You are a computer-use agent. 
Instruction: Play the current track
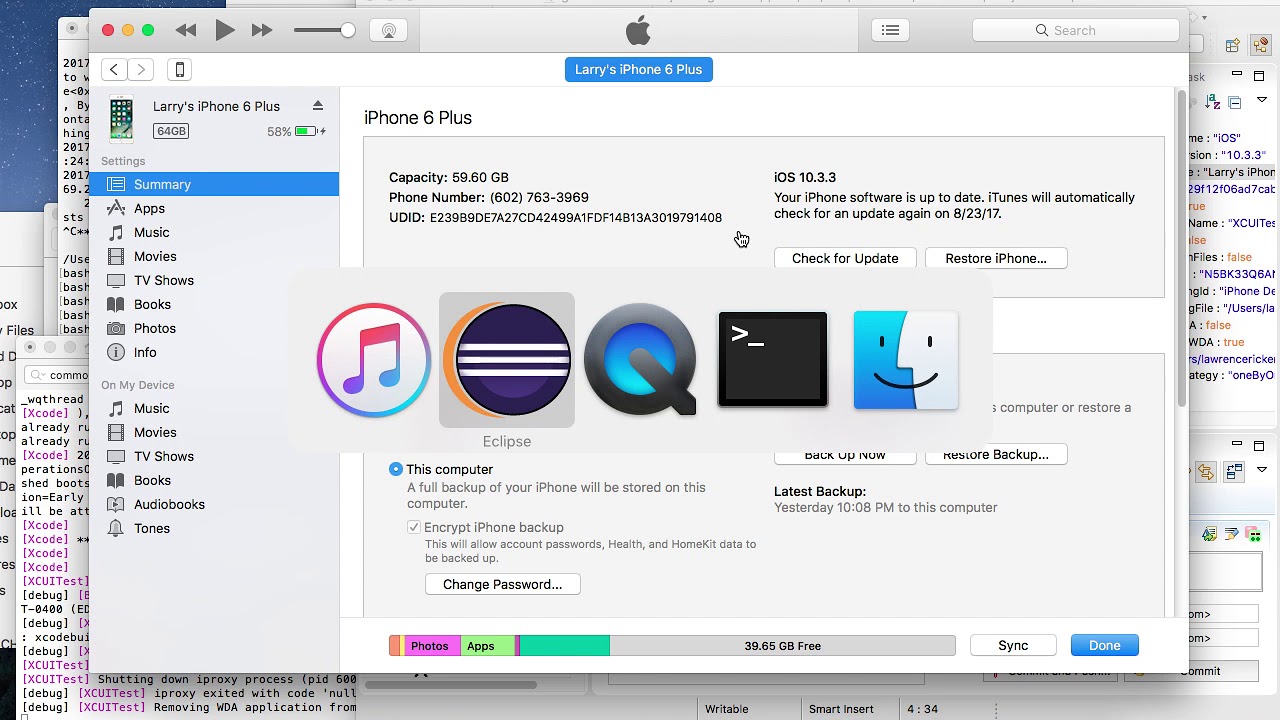coord(224,30)
